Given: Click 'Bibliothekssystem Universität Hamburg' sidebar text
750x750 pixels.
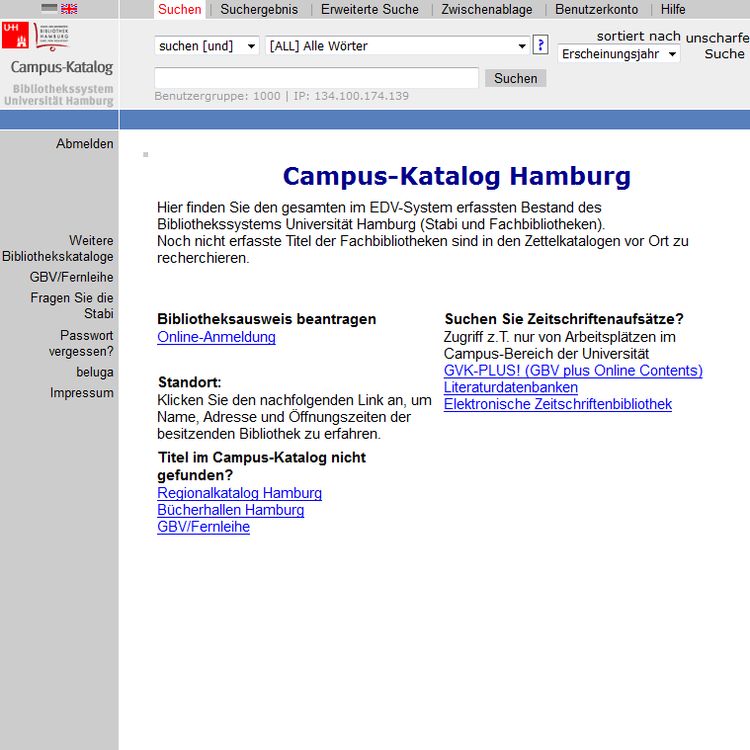Looking at the screenshot, I should 59,95.
